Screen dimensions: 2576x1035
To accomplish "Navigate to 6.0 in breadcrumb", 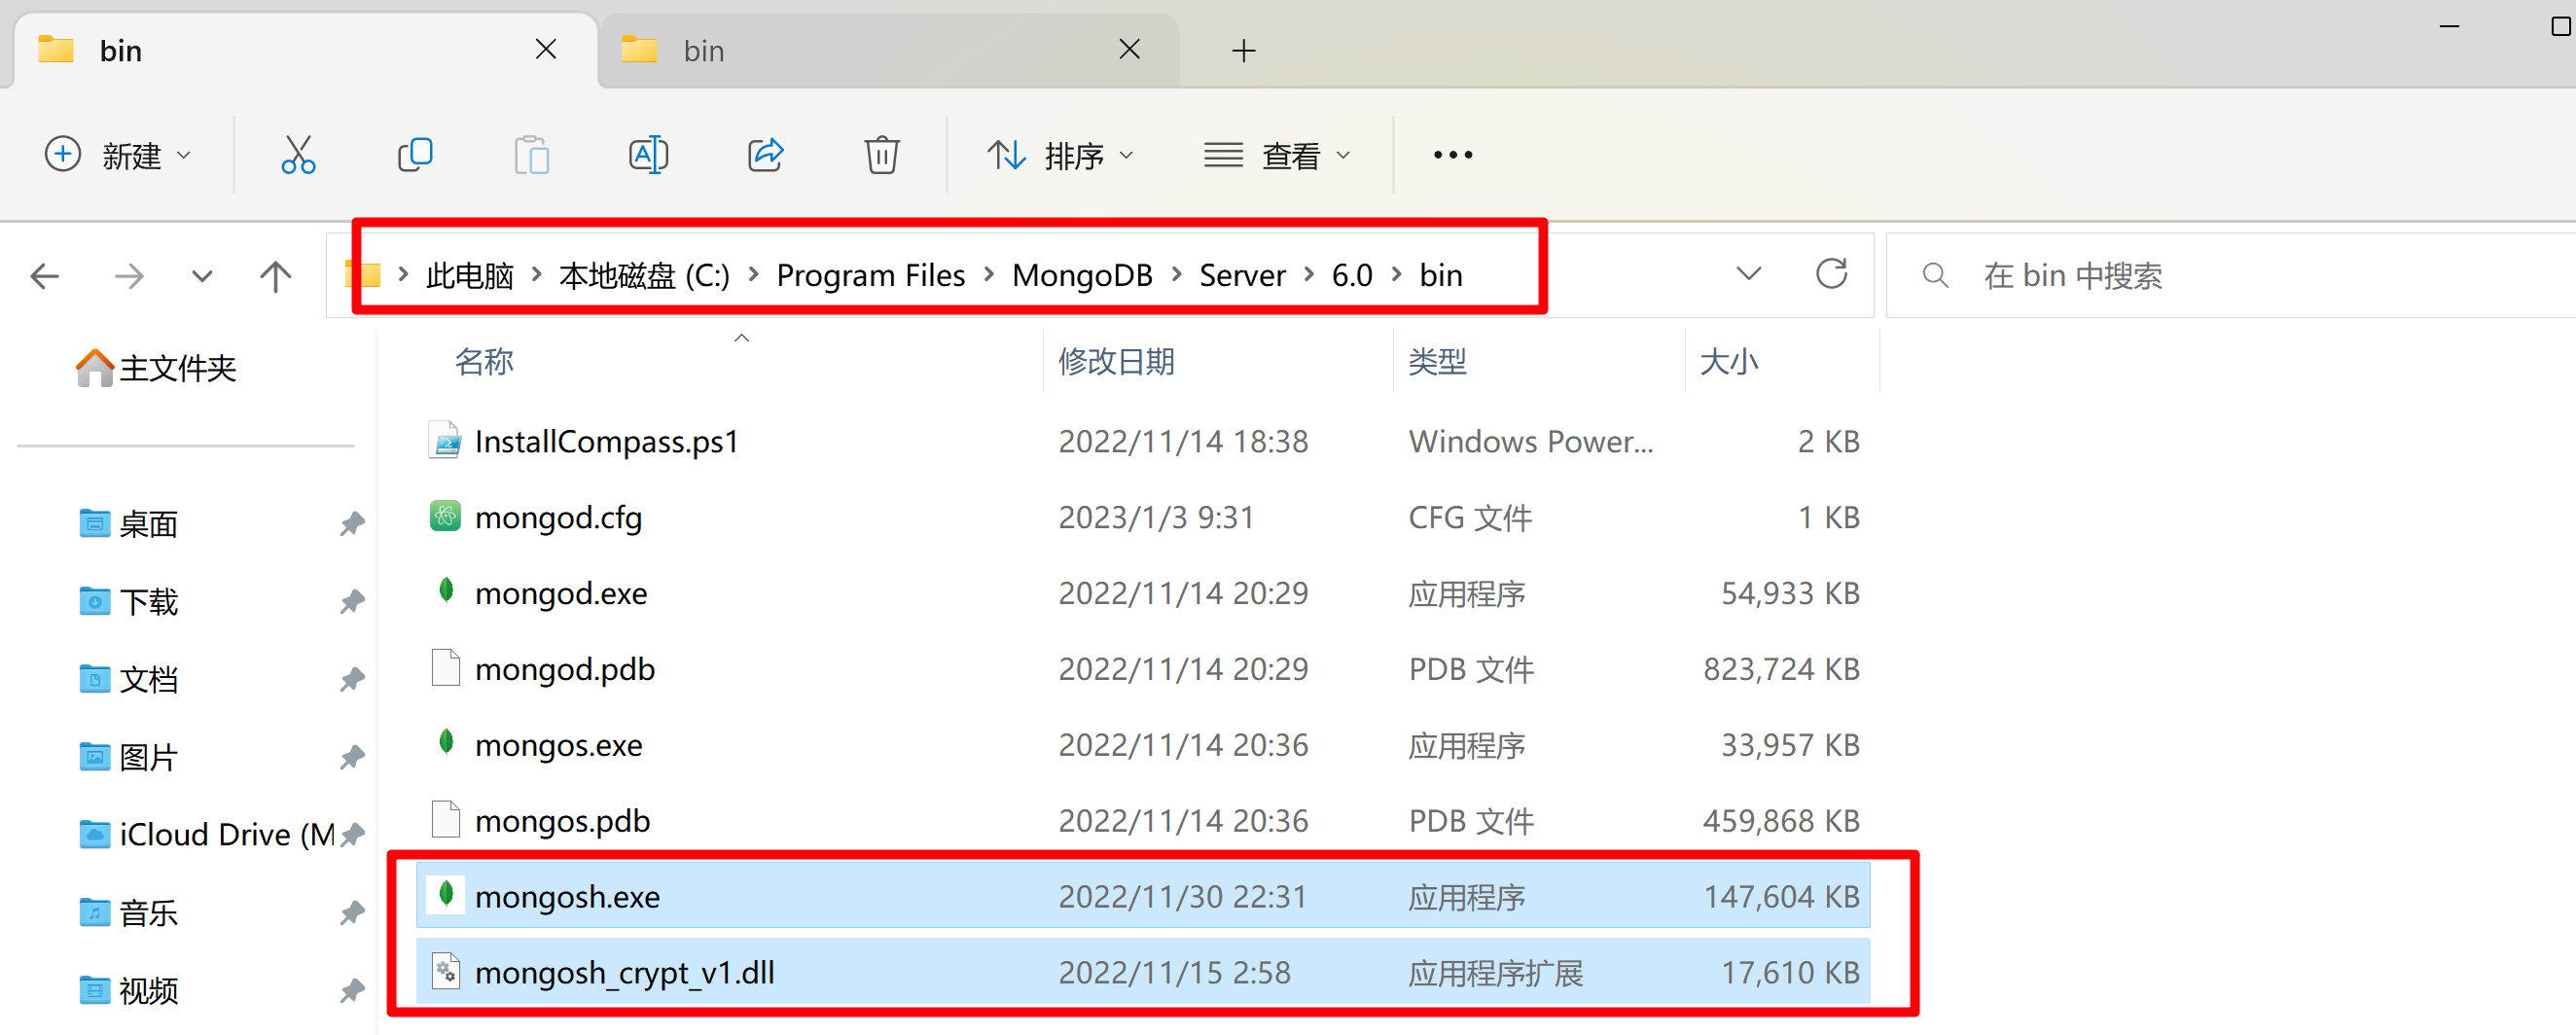I will pyautogui.click(x=1352, y=275).
